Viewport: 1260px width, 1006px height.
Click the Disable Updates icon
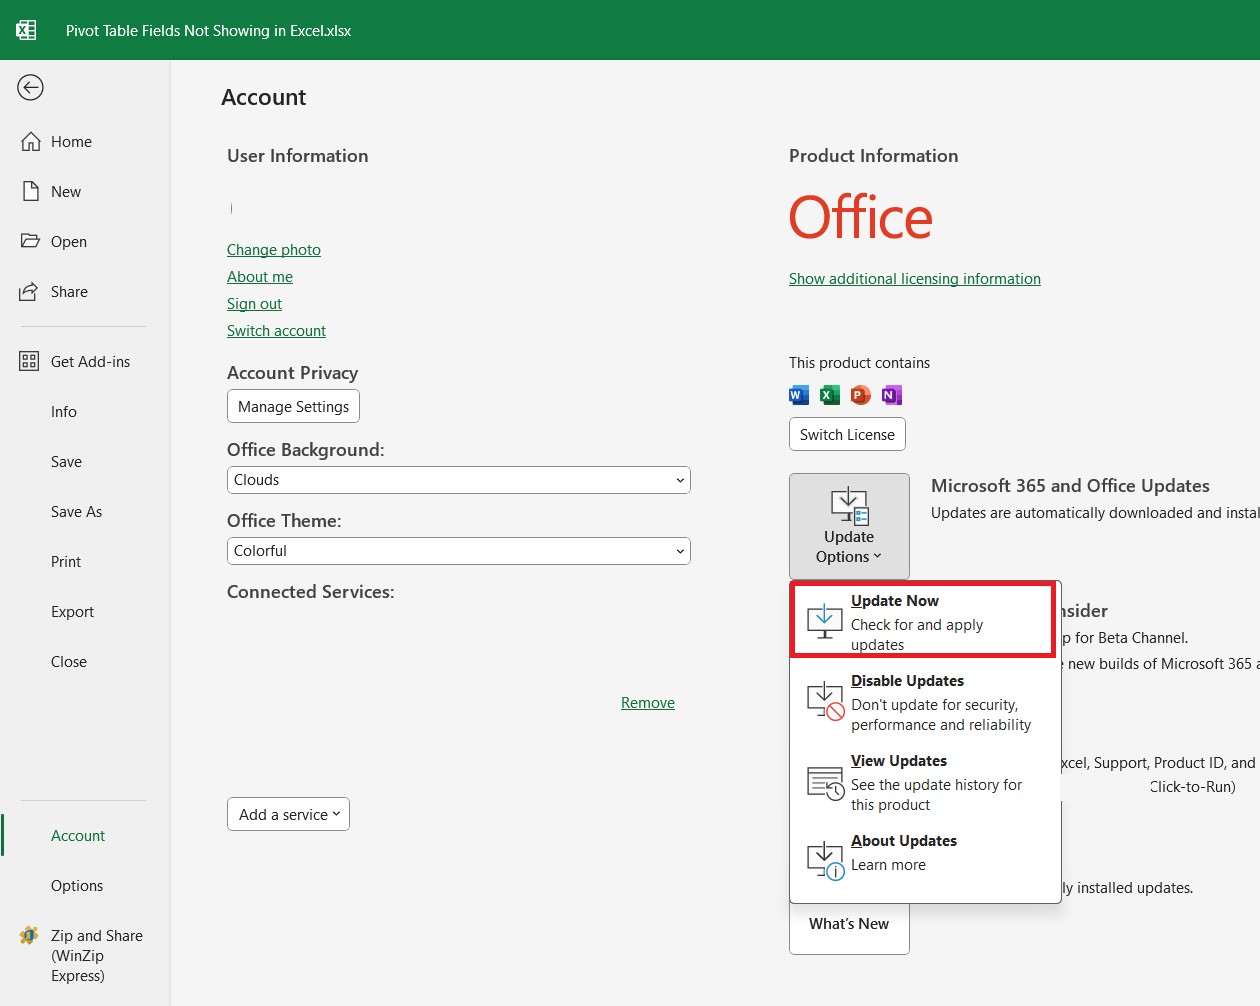click(x=826, y=701)
